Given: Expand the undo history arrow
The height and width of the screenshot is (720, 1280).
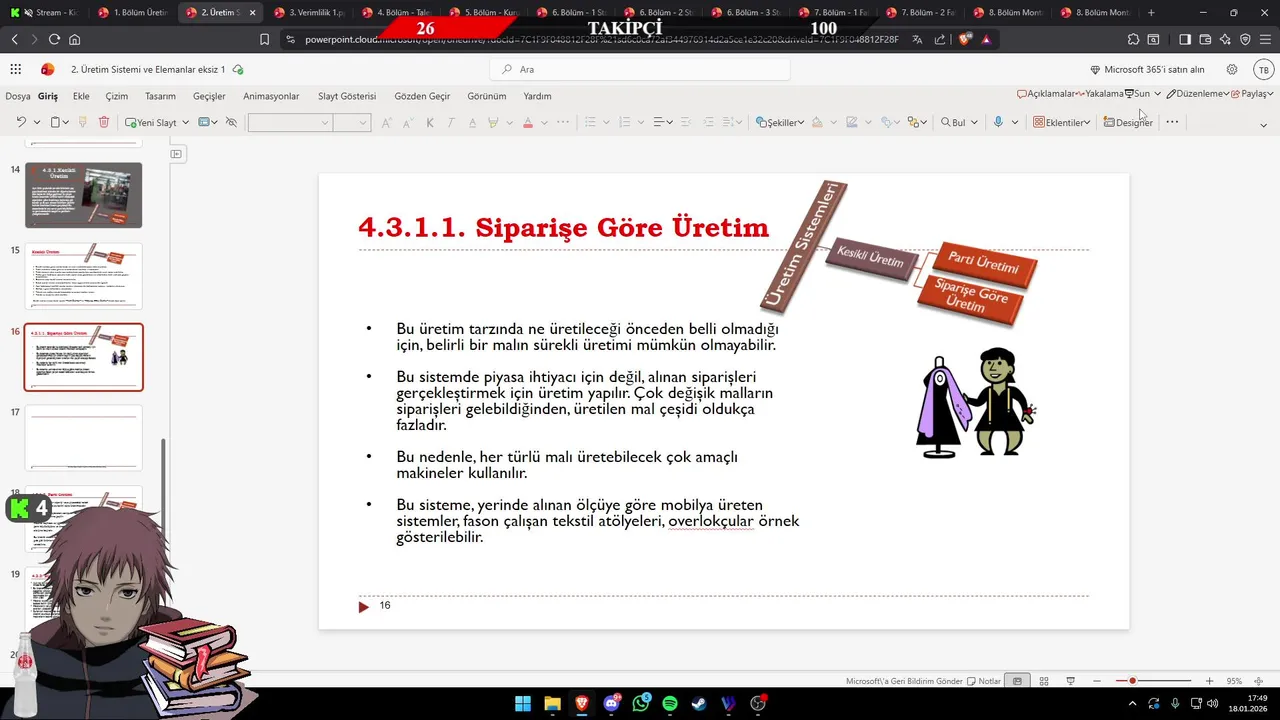Looking at the screenshot, I should [37, 122].
